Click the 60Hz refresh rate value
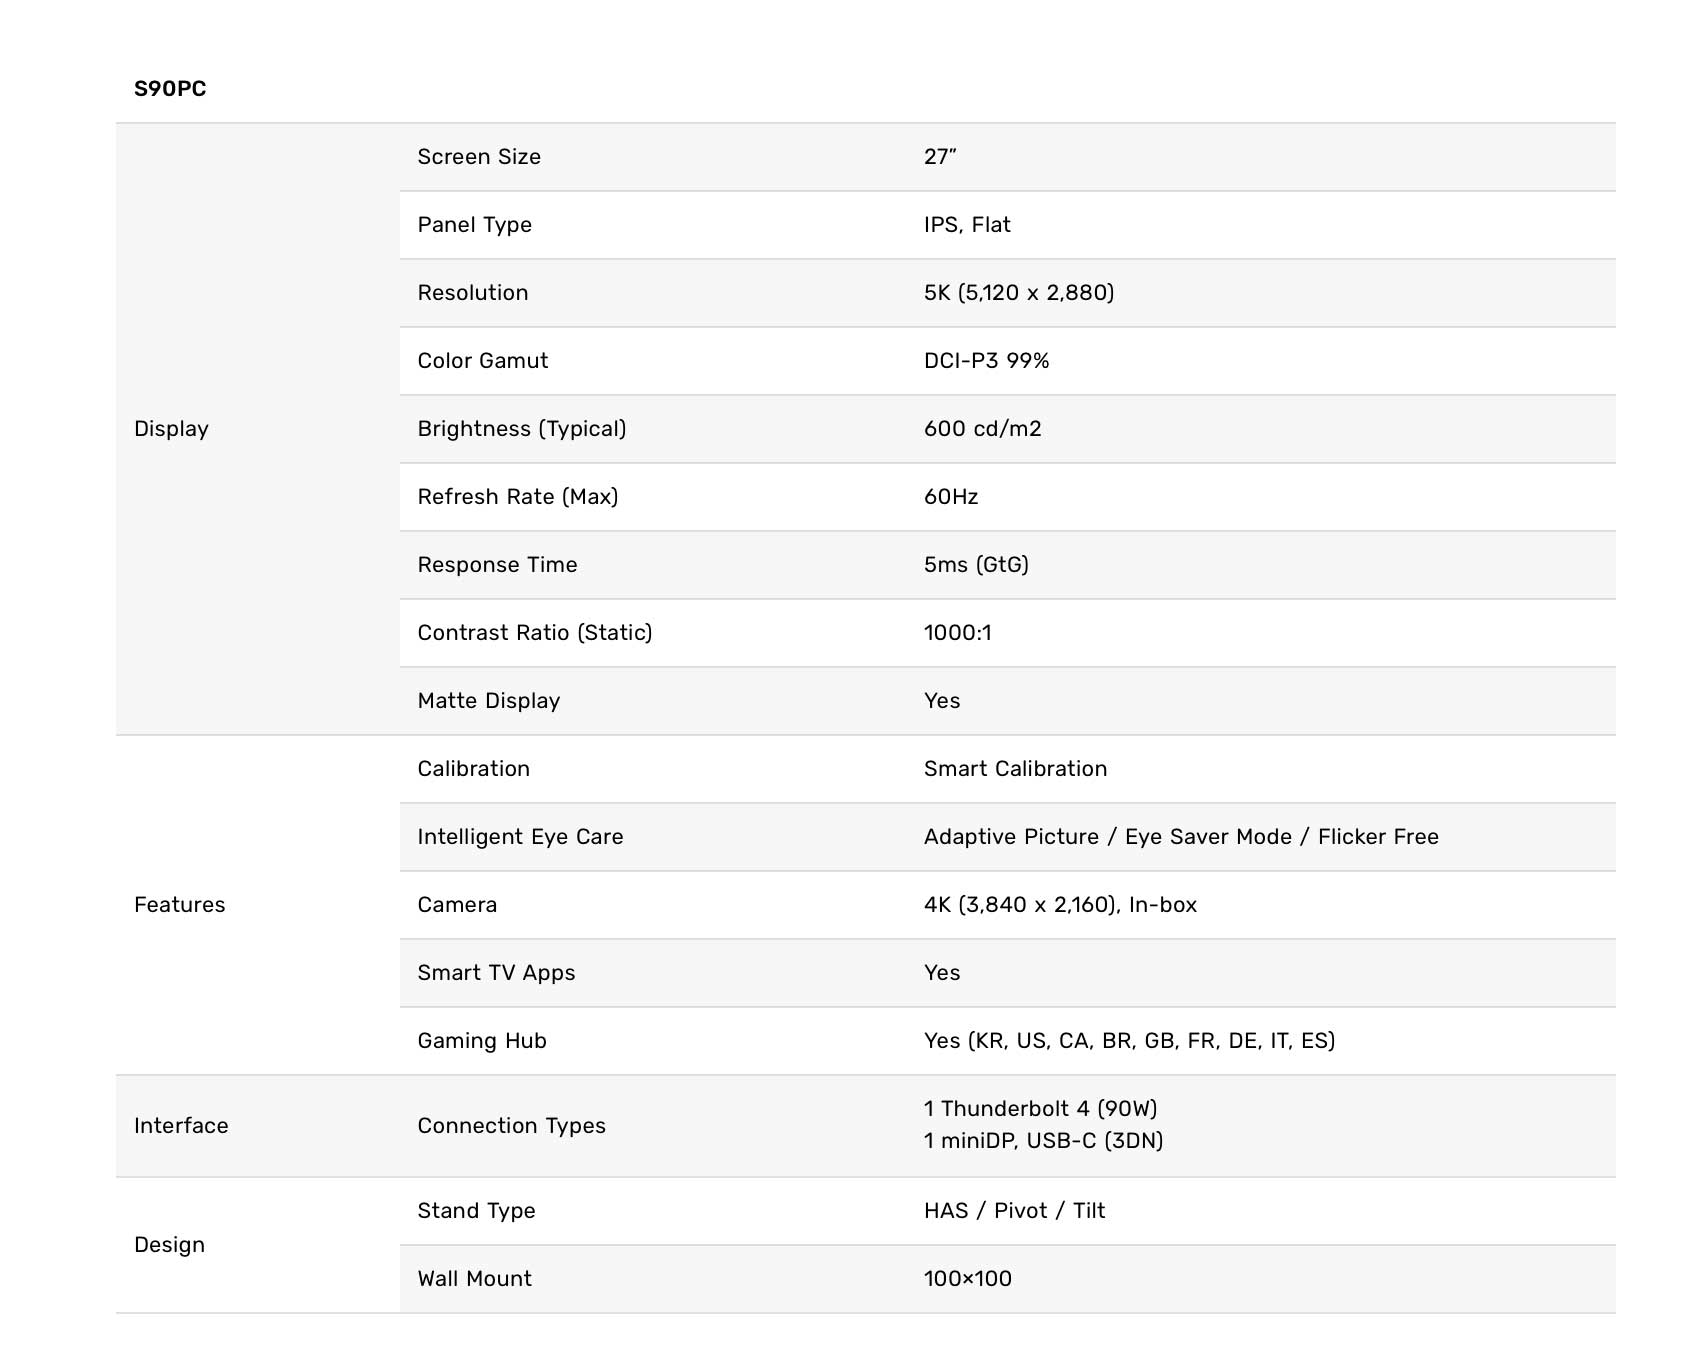1694x1350 pixels. tap(950, 497)
